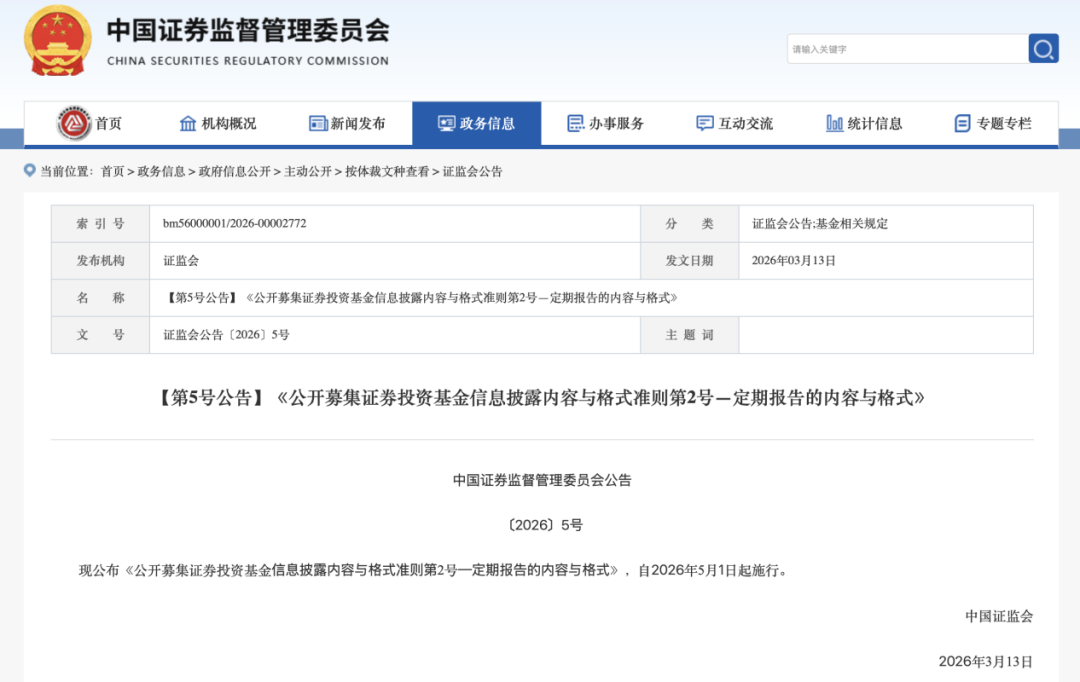The image size is (1080, 682).
Task: Click the bar chart icon for 统计信息
Action: [x=834, y=124]
